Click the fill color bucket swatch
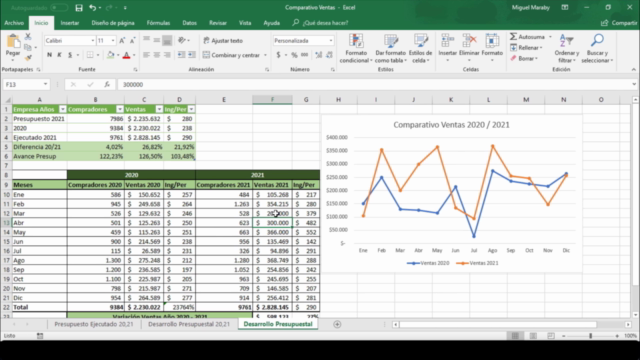 pos(110,55)
